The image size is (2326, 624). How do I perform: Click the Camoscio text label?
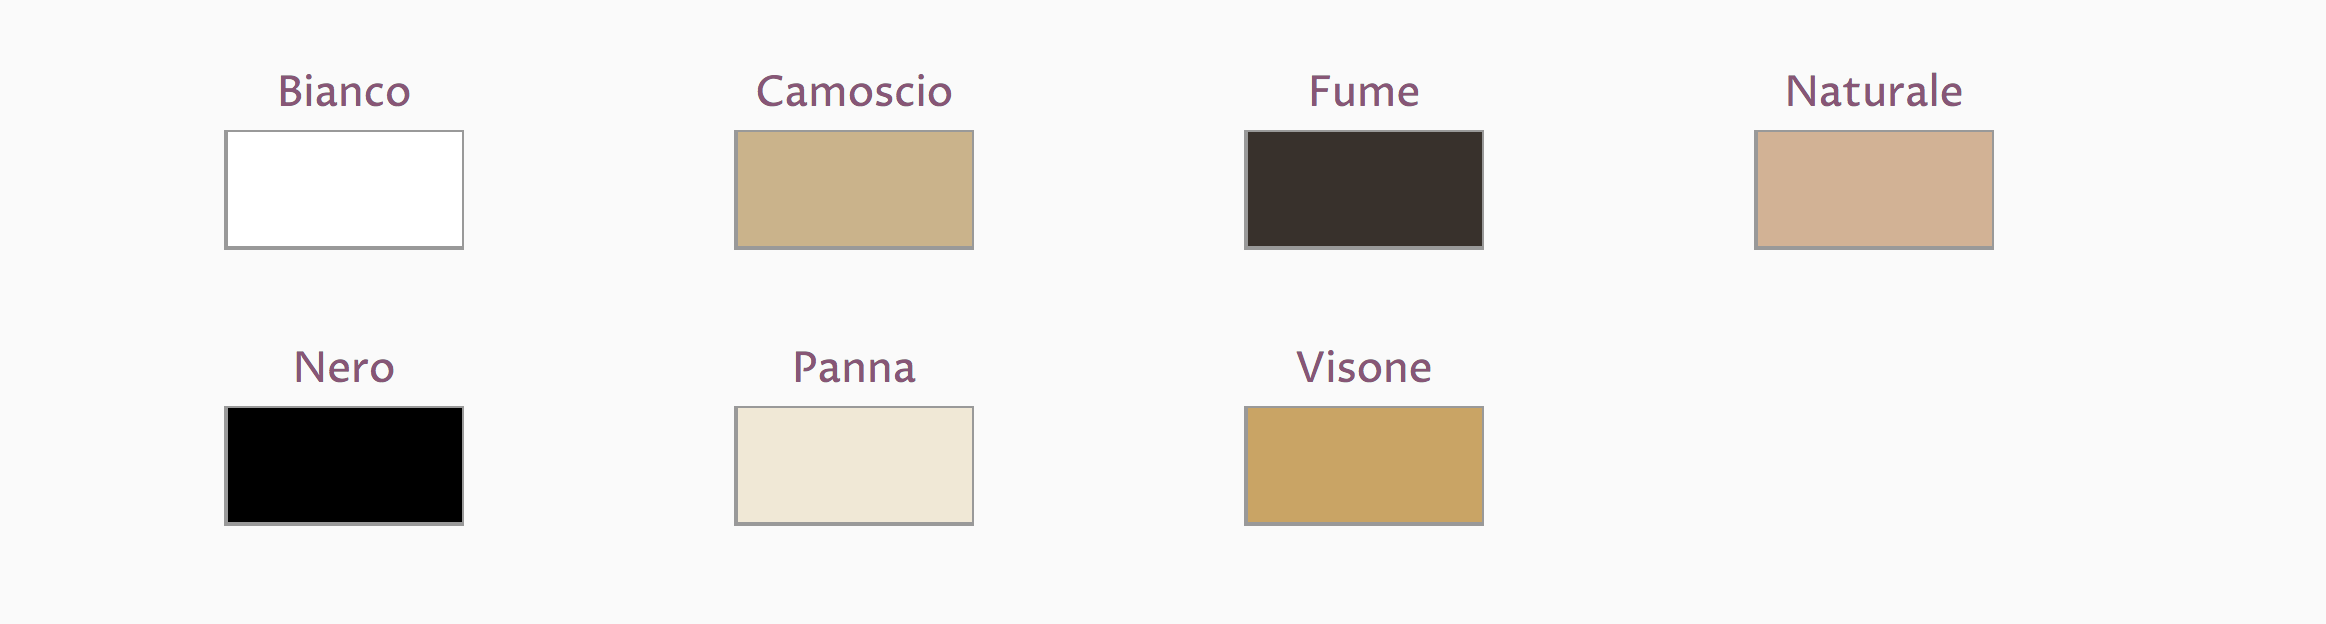pos(854,91)
